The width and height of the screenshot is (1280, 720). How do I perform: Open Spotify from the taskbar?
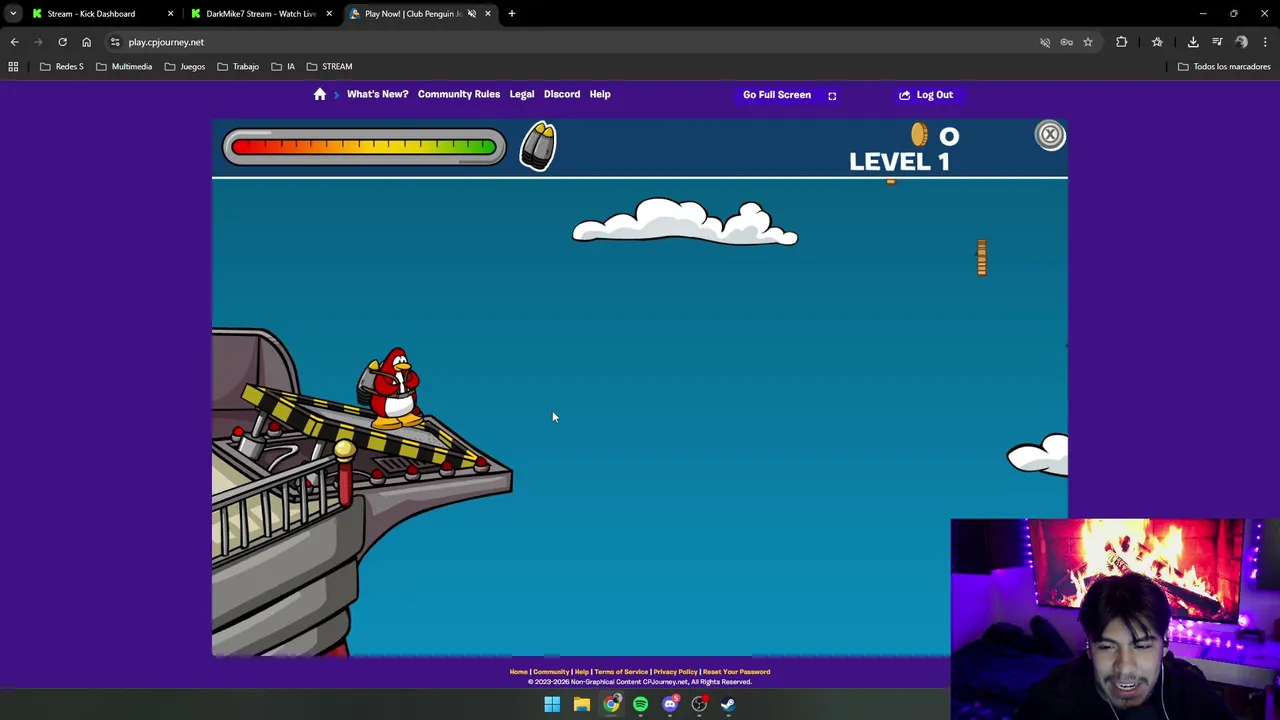[640, 704]
